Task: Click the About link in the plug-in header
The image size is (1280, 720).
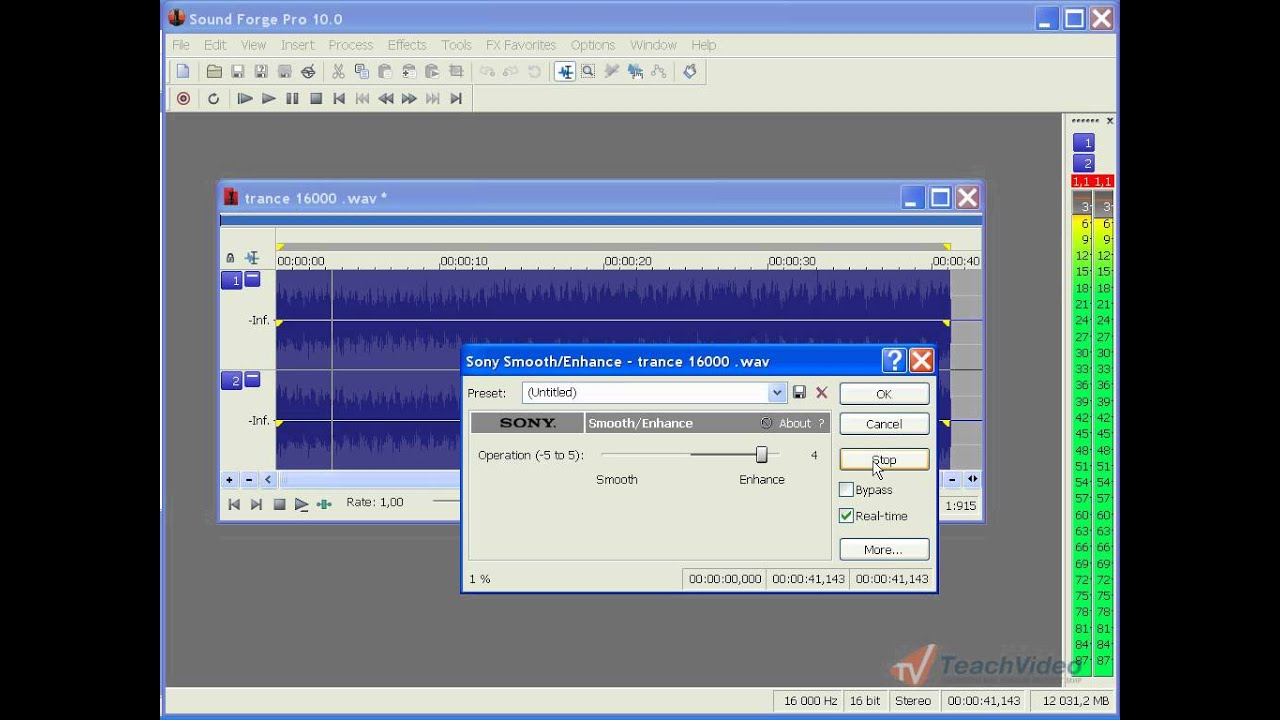Action: pyautogui.click(x=795, y=423)
